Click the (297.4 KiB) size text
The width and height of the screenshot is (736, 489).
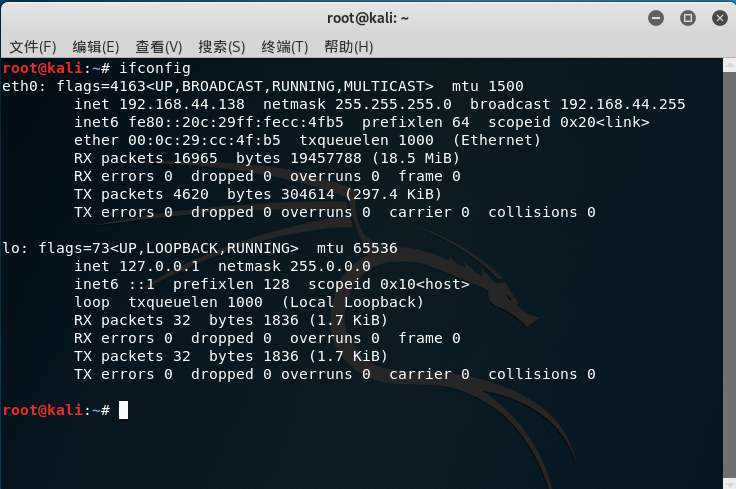393,194
